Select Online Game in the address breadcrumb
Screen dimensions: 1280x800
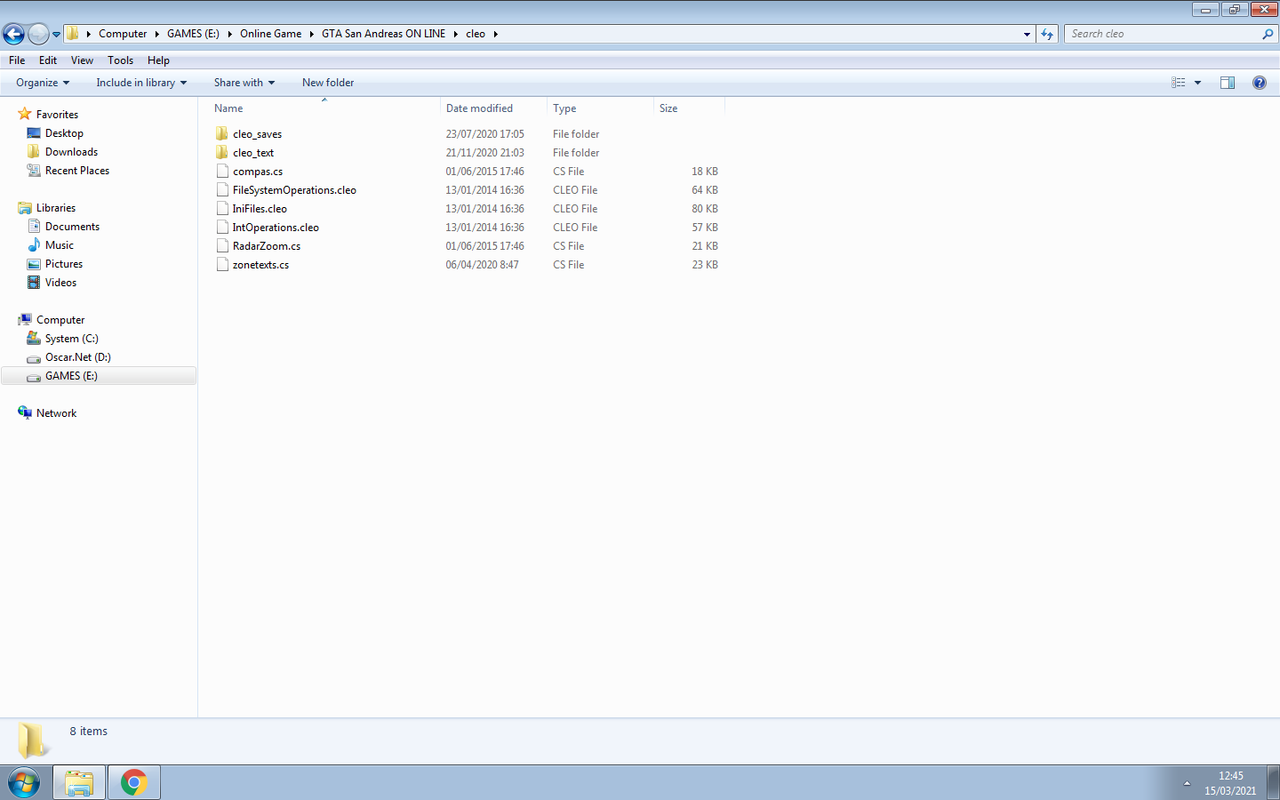(270, 34)
